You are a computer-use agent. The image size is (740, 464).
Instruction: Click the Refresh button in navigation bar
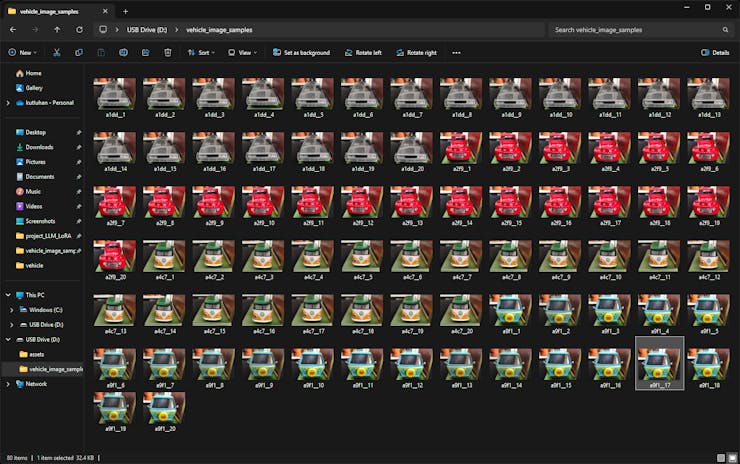point(79,30)
